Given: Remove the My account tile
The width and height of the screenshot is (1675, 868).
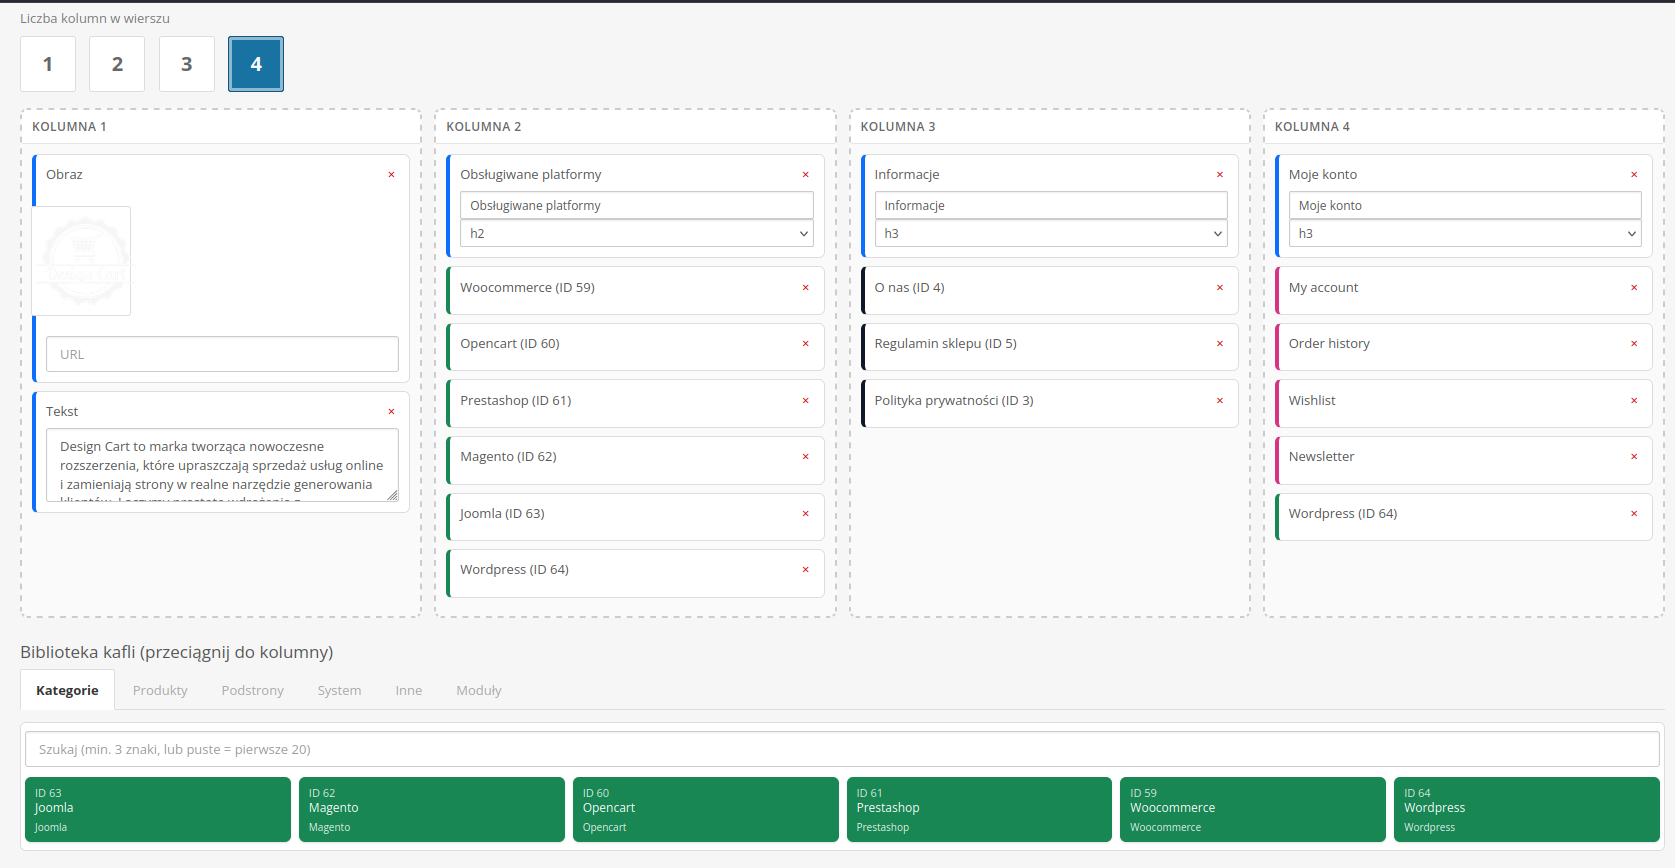Looking at the screenshot, I should (x=1634, y=288).
